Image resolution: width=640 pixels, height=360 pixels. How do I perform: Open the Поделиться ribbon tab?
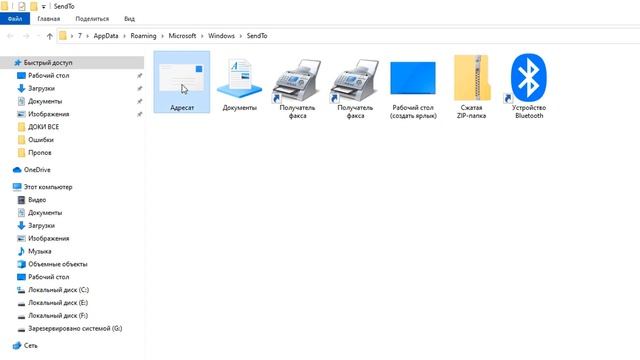[92, 19]
